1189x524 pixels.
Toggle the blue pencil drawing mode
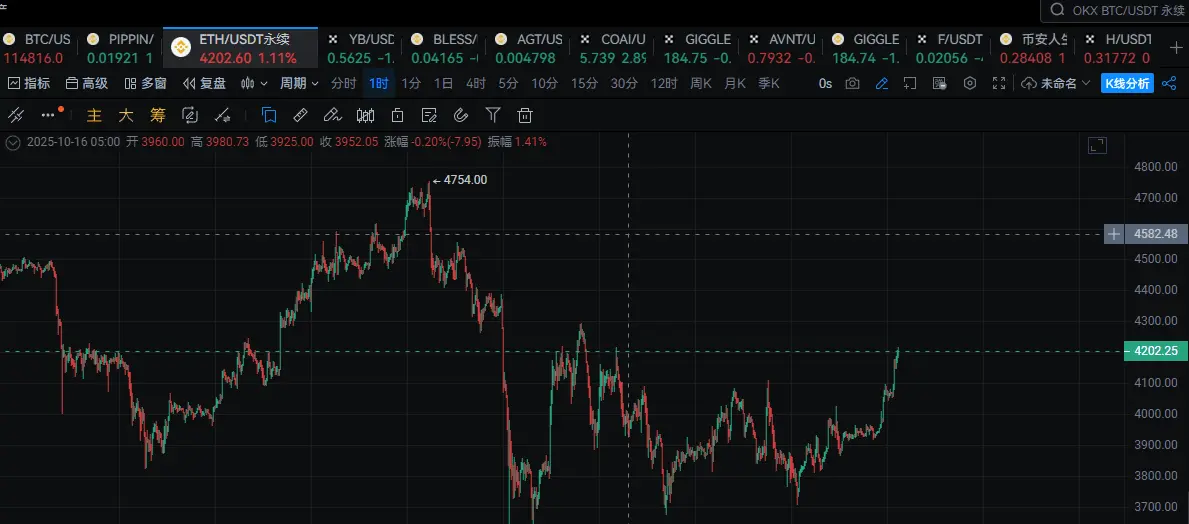pos(881,83)
